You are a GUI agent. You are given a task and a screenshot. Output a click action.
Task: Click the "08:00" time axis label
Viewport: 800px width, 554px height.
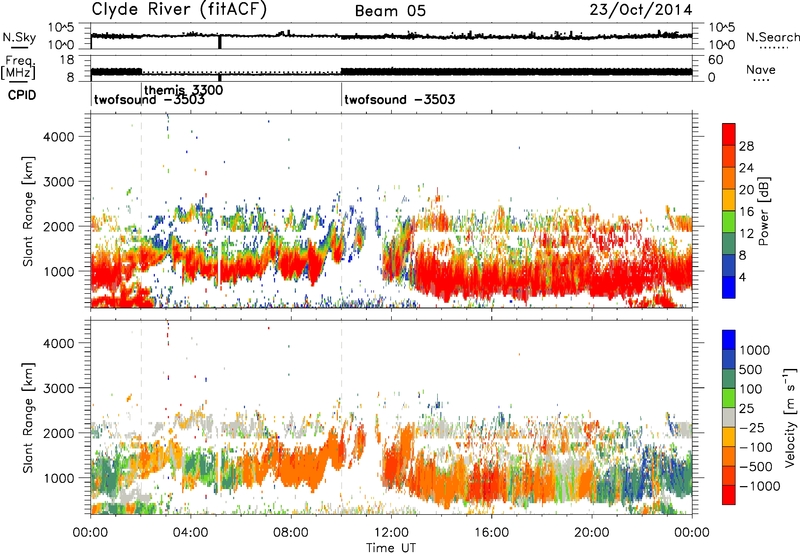(x=291, y=532)
